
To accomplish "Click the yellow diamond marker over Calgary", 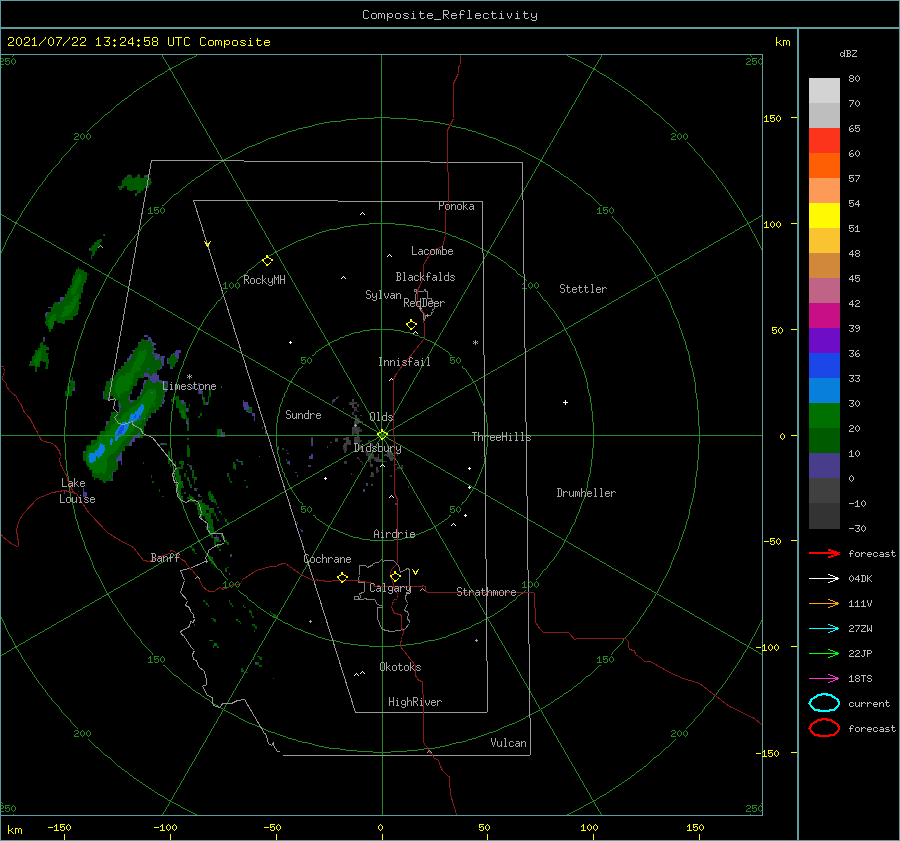I will click(395, 576).
